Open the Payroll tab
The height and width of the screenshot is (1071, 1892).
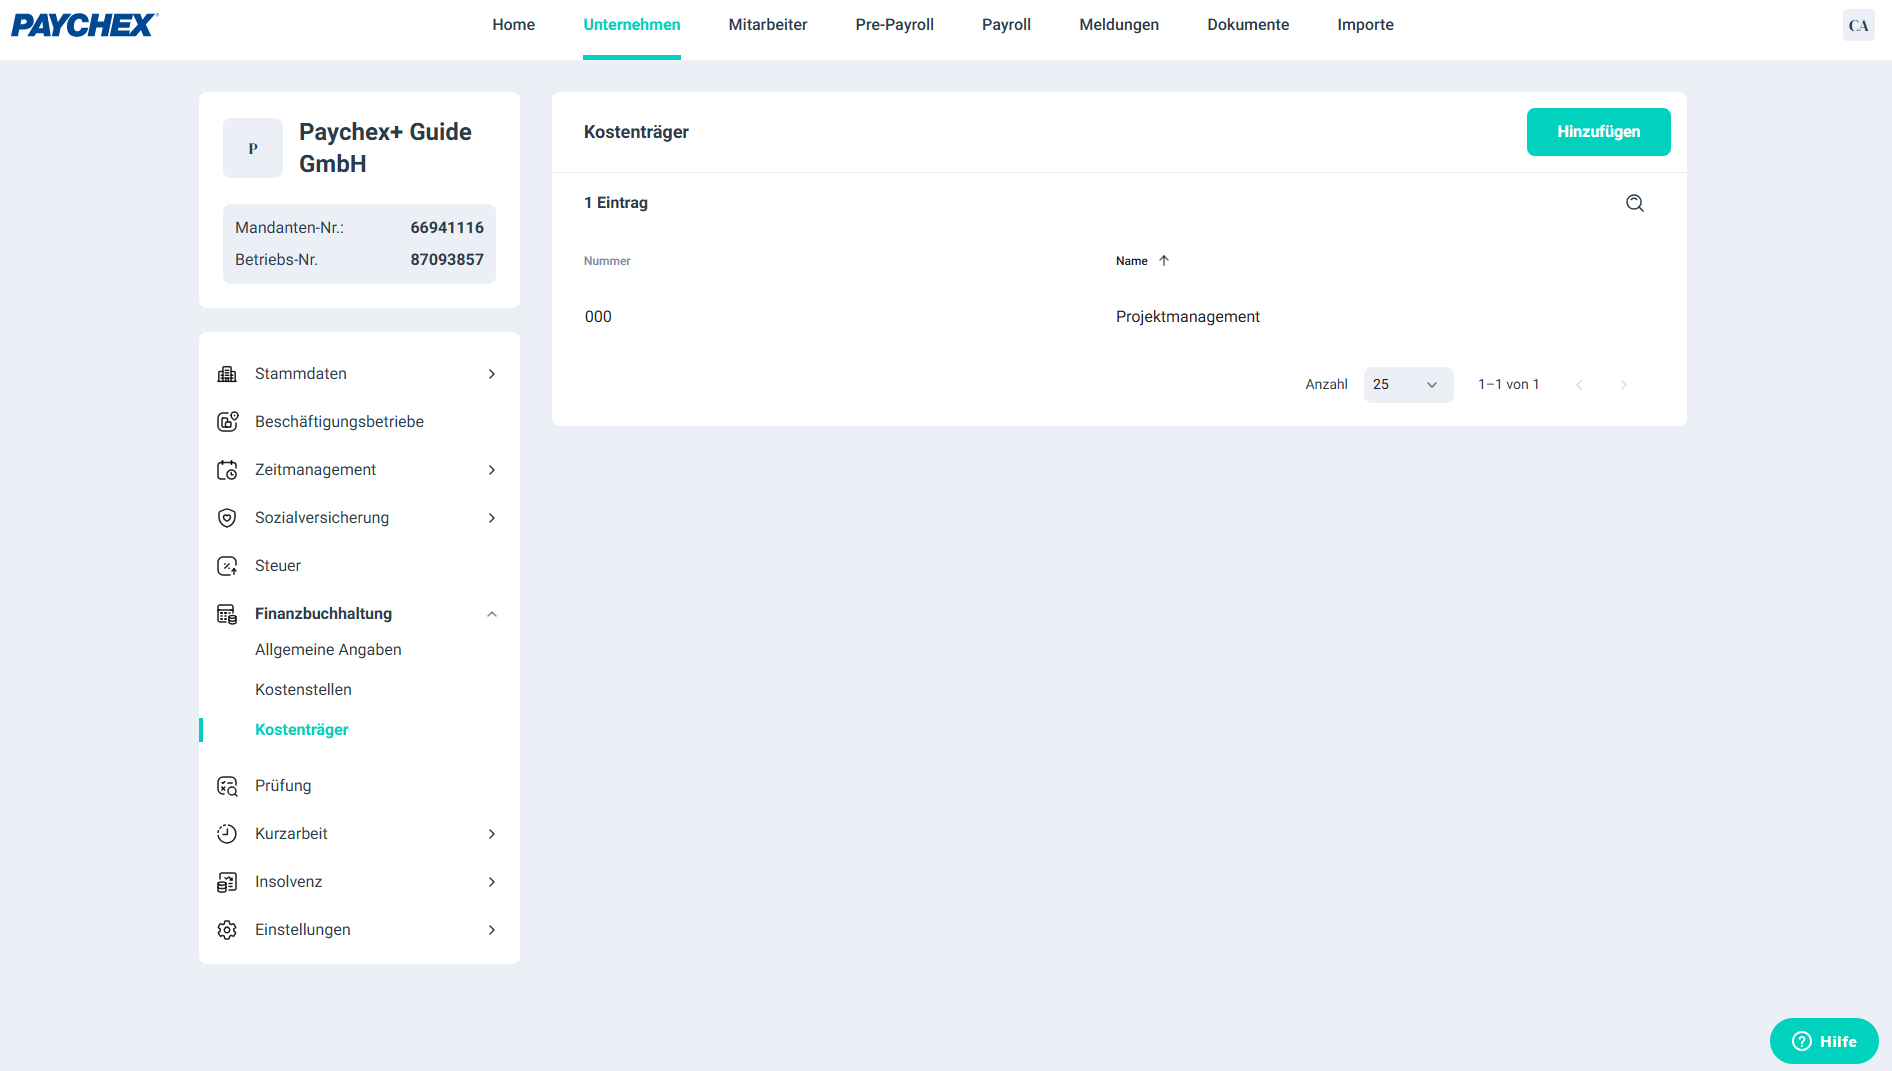pyautogui.click(x=1006, y=25)
